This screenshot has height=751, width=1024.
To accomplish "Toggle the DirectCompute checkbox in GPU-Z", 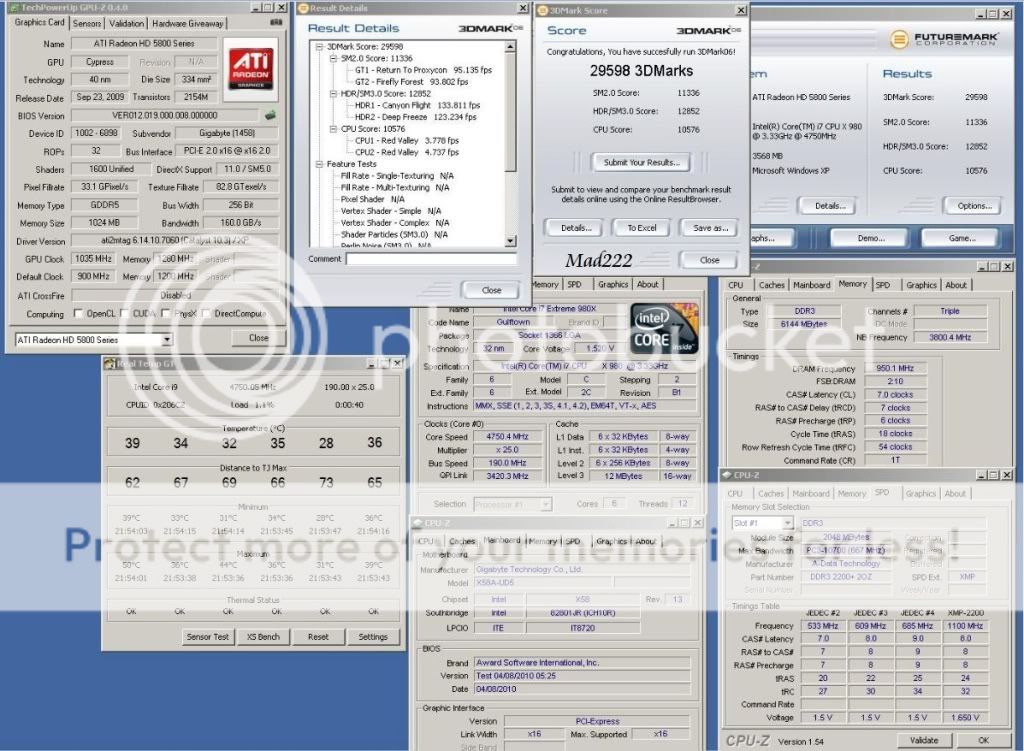I will click(206, 313).
